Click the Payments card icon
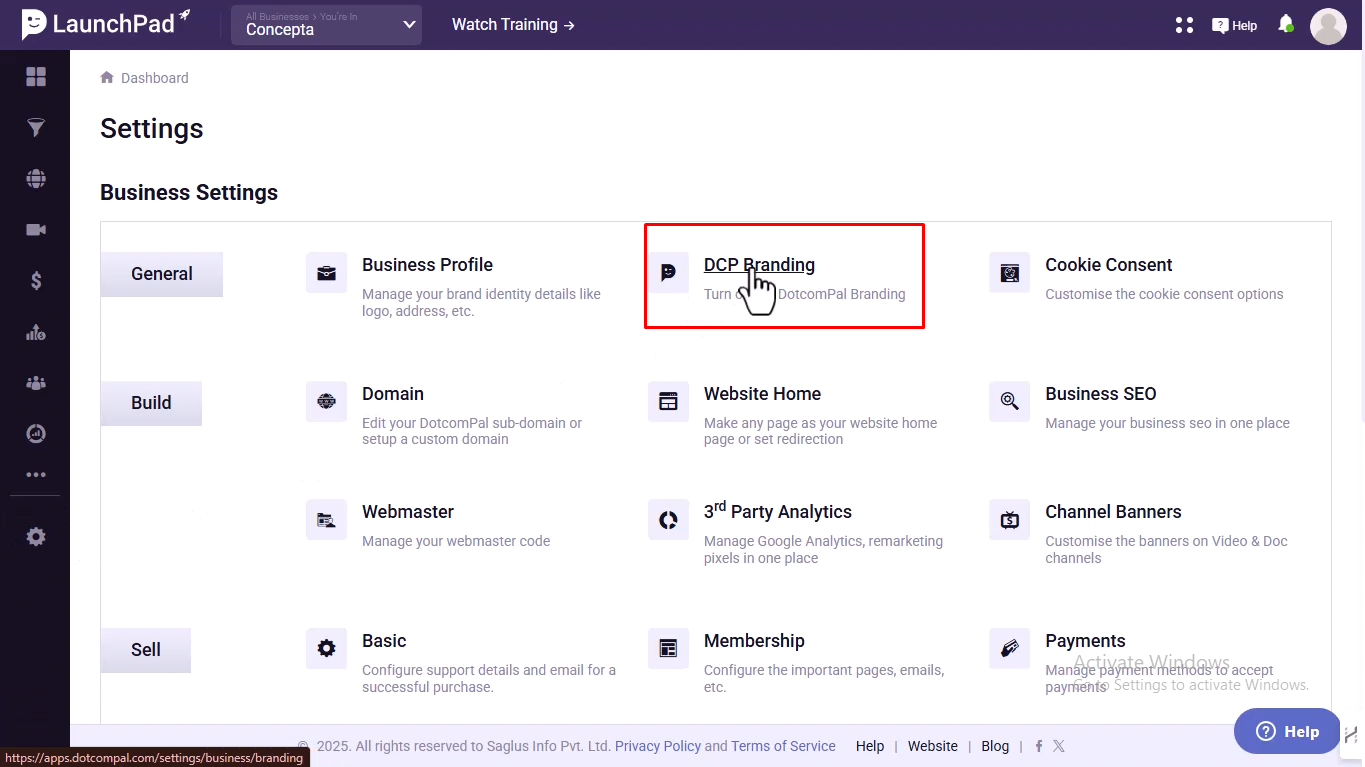 click(x=1010, y=649)
